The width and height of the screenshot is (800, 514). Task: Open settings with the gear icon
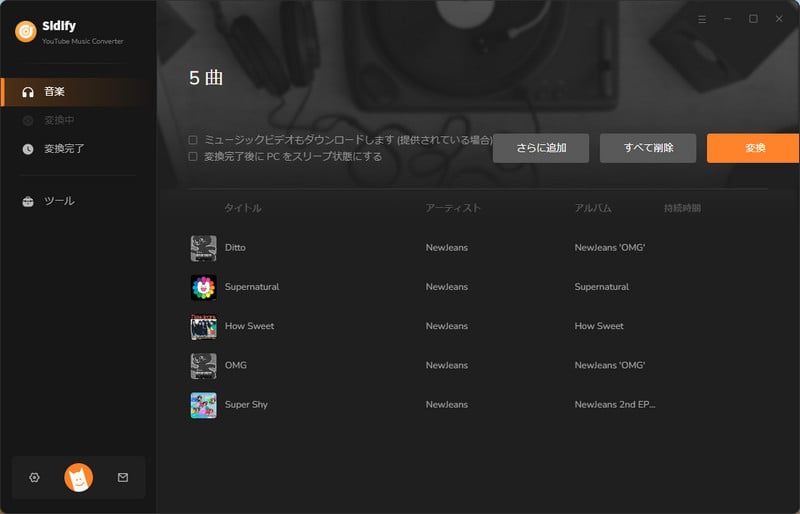[34, 477]
